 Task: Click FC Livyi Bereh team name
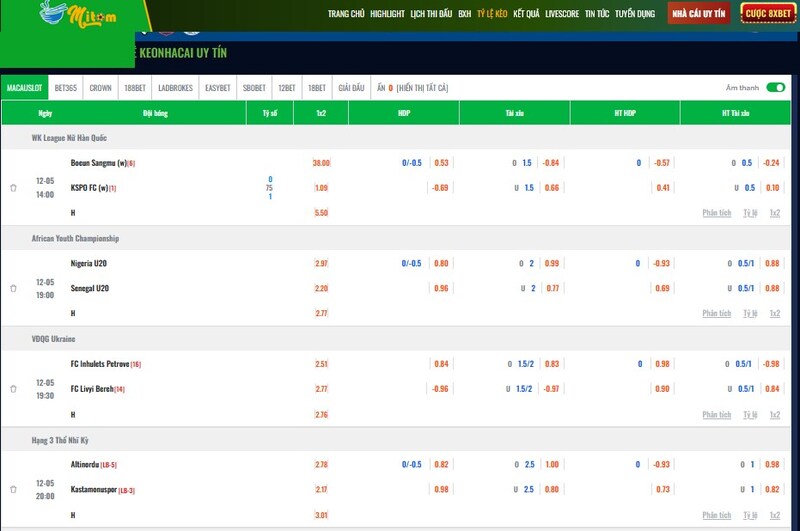(92, 389)
